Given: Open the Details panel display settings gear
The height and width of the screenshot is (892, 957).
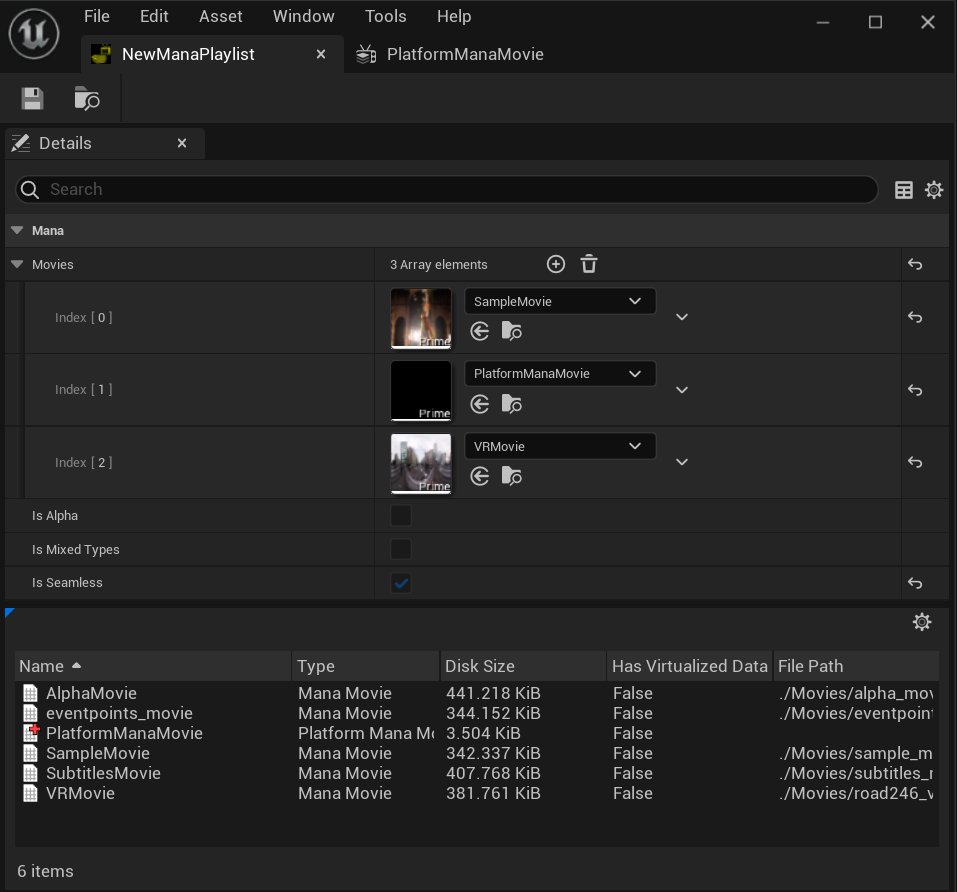Looking at the screenshot, I should click(x=934, y=189).
